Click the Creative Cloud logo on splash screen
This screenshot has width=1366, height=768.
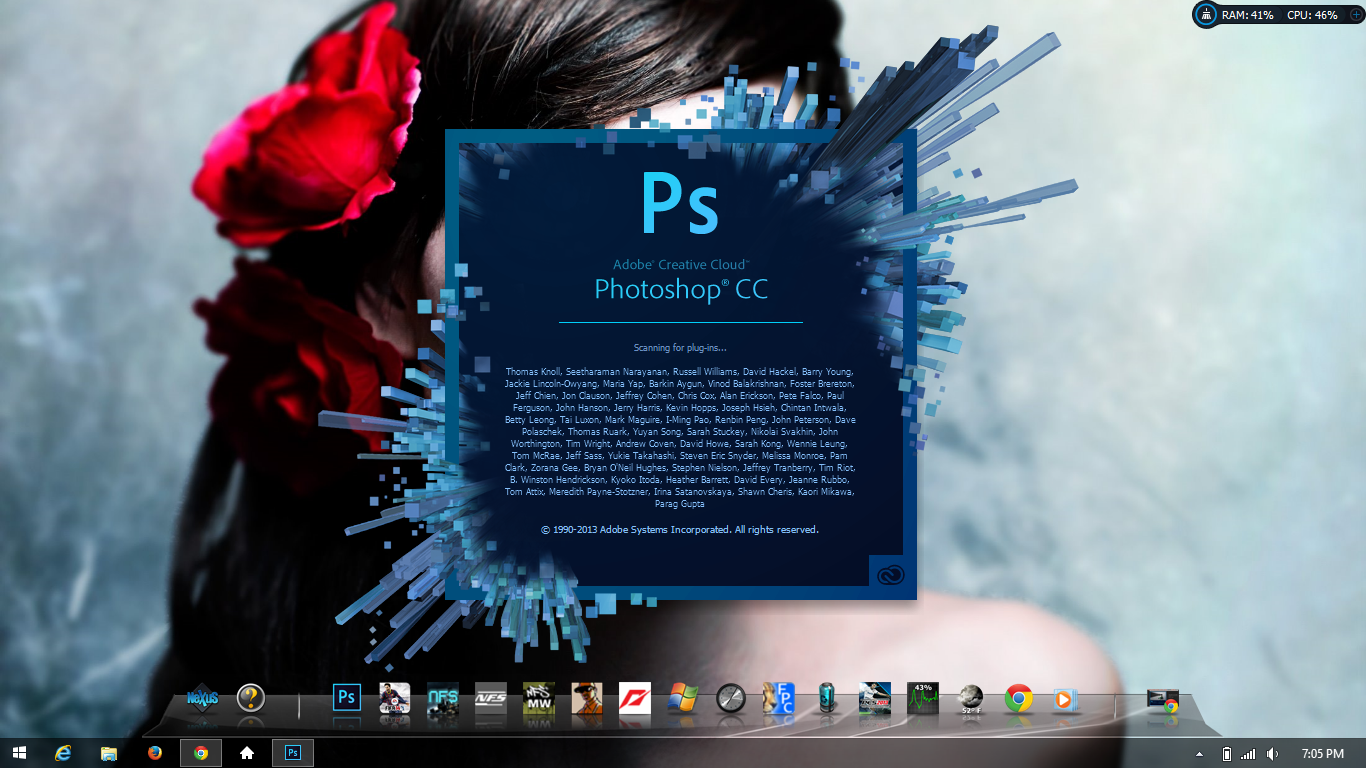[x=889, y=576]
